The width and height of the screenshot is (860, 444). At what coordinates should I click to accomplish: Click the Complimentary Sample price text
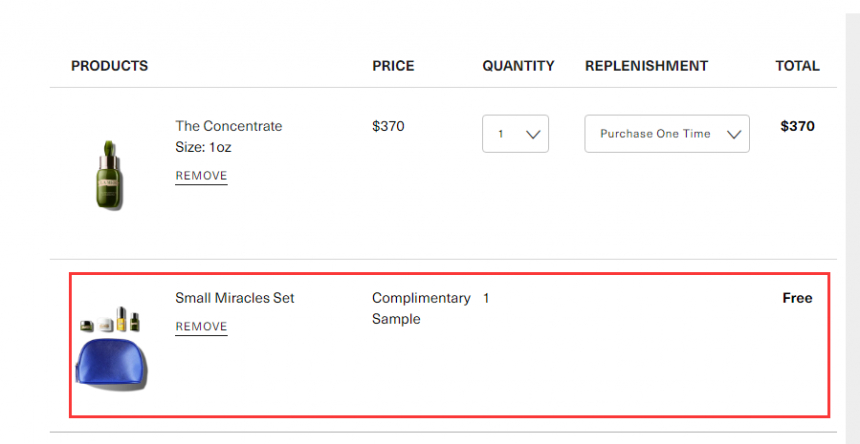(421, 309)
